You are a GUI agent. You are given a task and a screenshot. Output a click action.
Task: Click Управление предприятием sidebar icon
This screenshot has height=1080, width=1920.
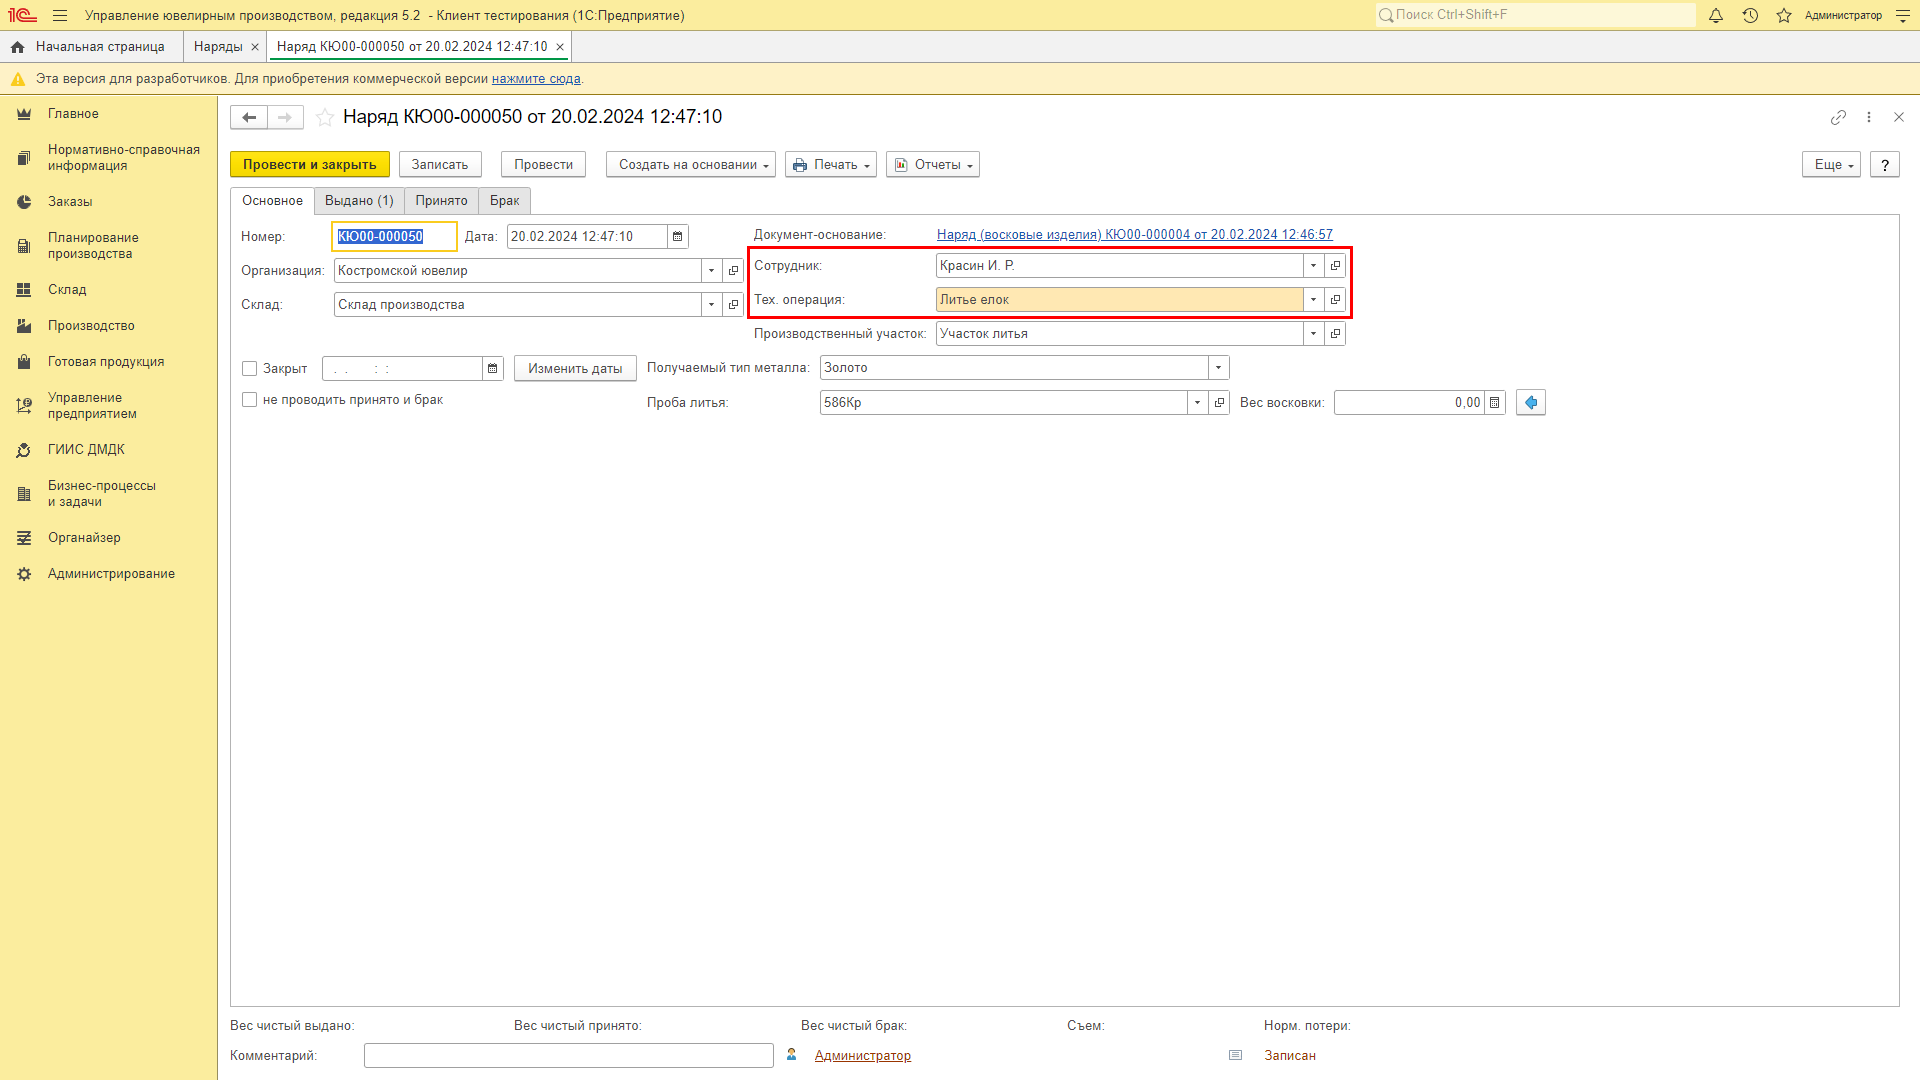24,406
